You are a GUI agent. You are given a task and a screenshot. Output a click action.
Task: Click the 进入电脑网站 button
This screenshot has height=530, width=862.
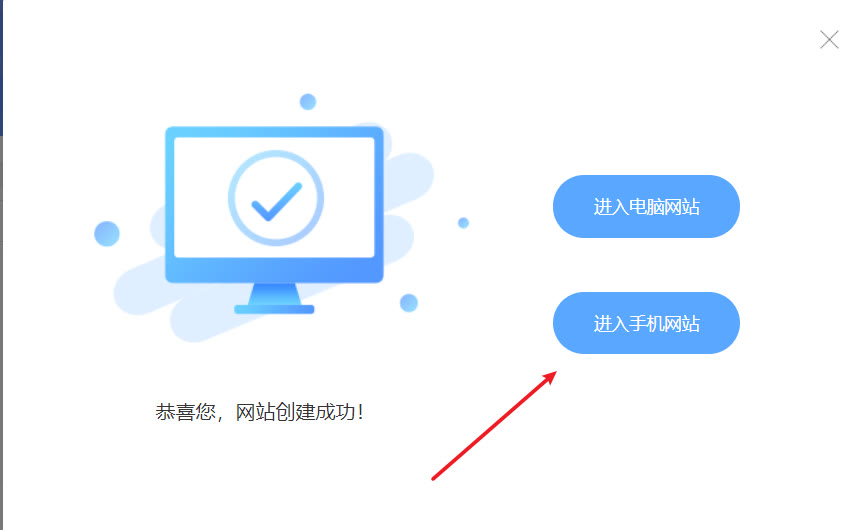646,206
